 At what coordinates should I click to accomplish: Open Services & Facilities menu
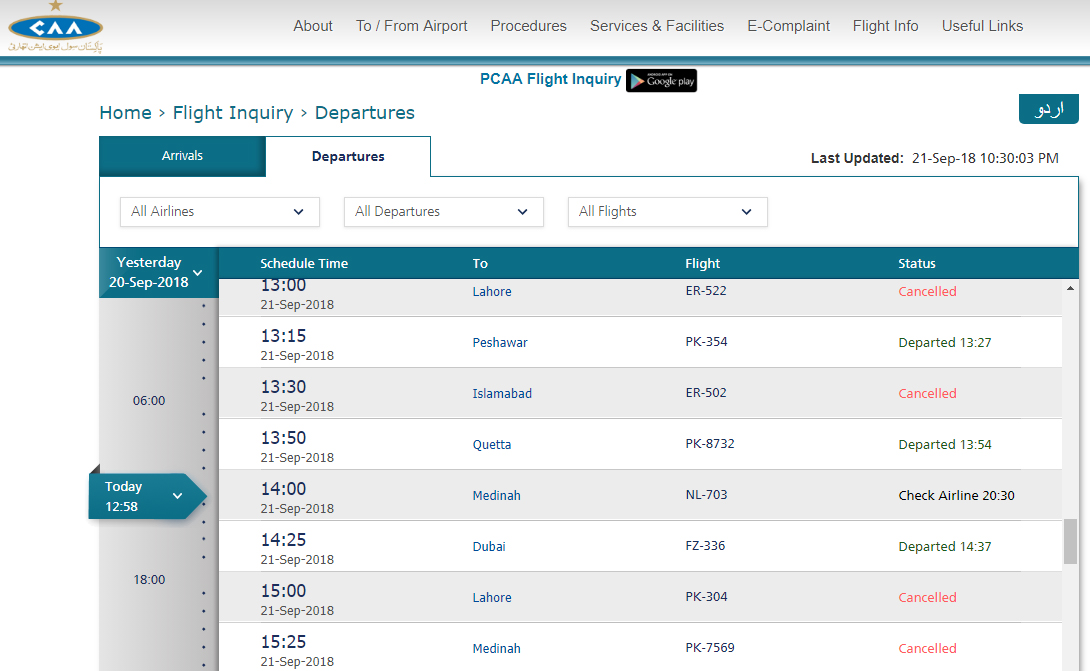[x=657, y=26]
